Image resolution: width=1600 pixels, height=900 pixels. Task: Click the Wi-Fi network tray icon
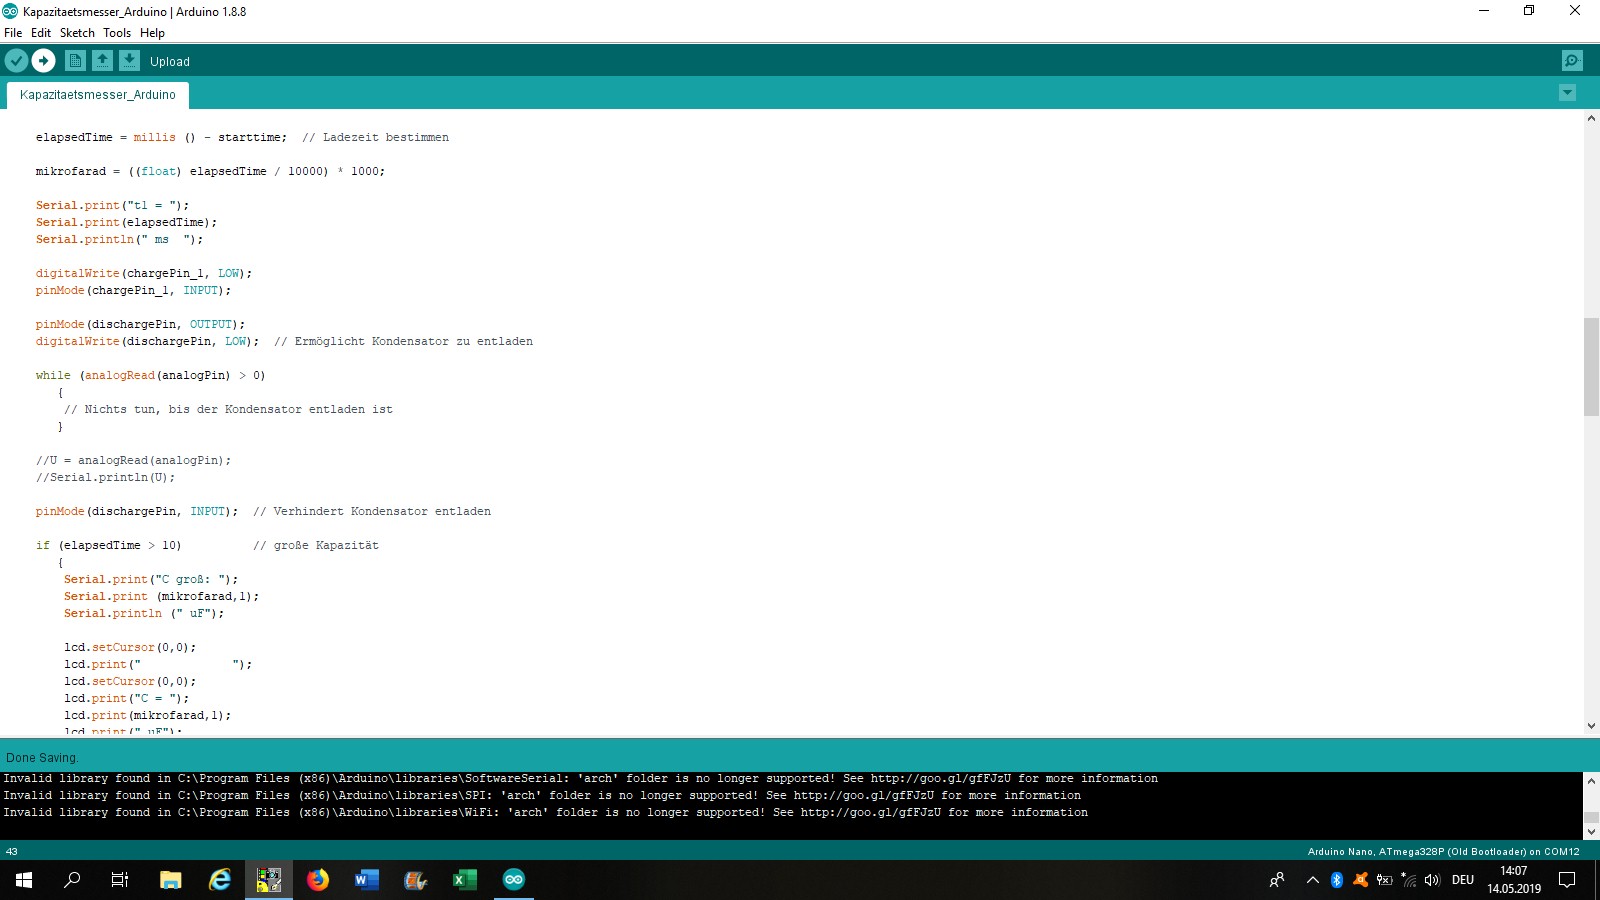1409,880
